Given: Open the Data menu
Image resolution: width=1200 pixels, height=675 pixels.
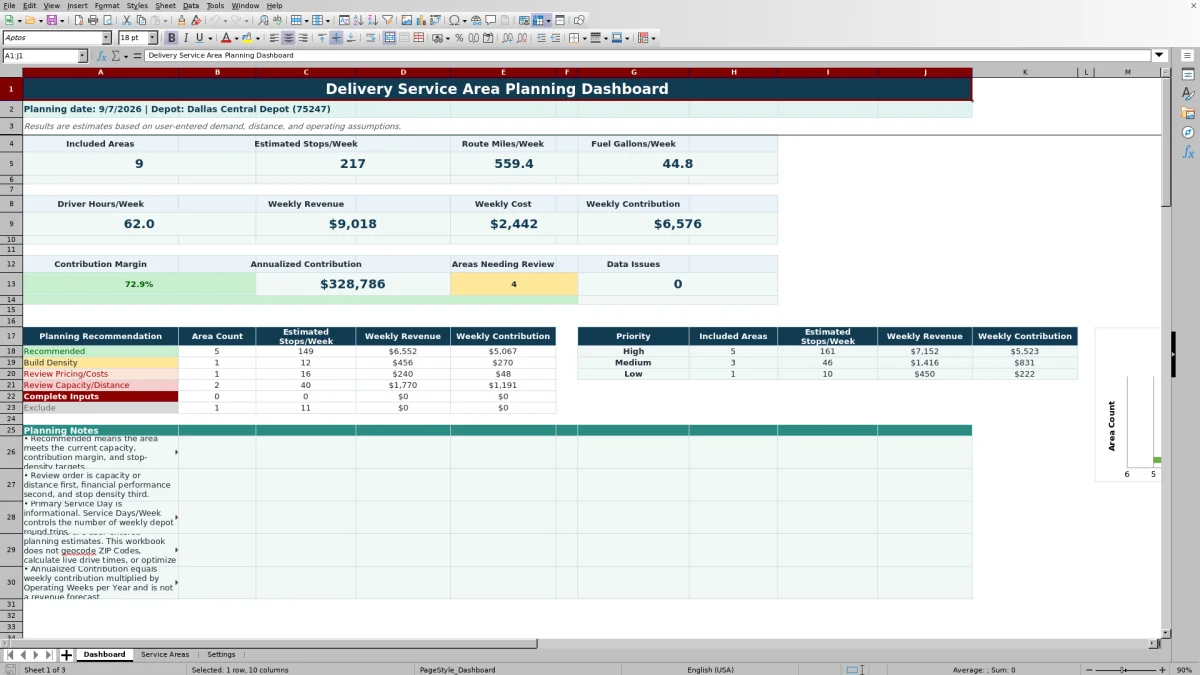Looking at the screenshot, I should [190, 5].
